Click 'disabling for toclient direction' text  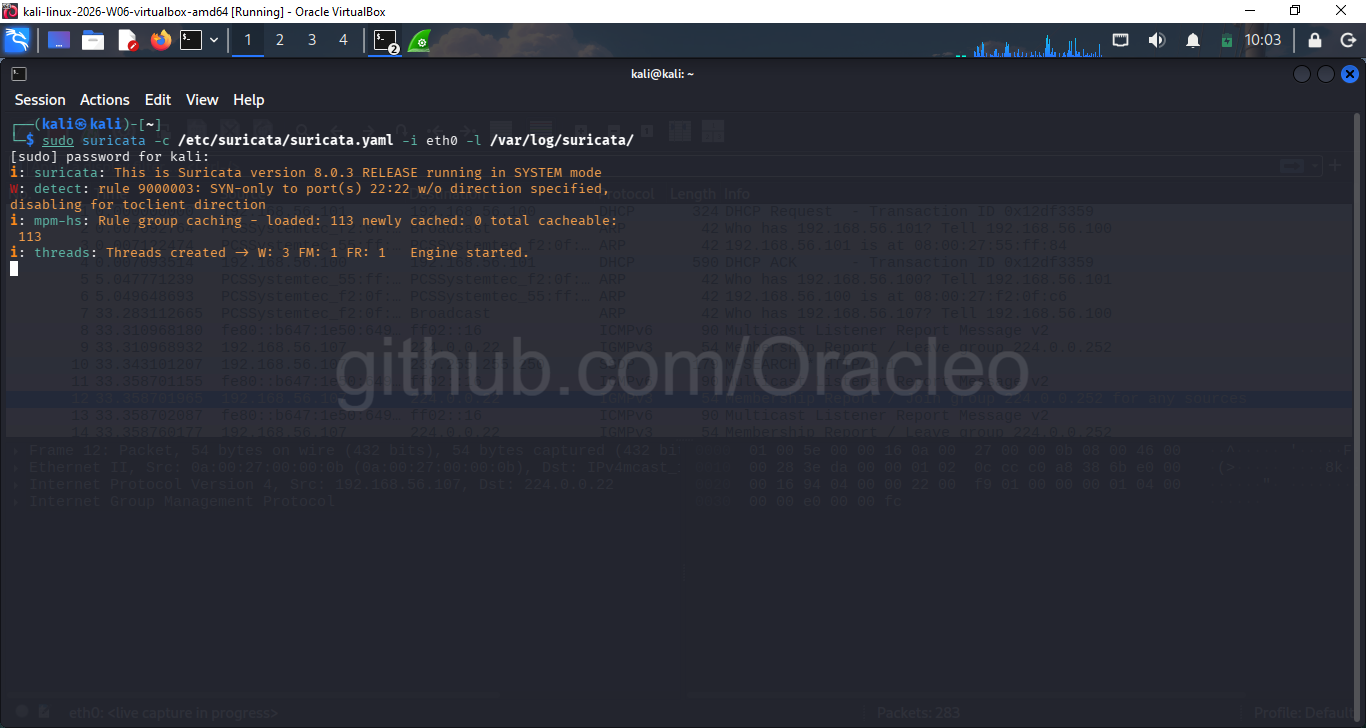pyautogui.click(x=138, y=204)
